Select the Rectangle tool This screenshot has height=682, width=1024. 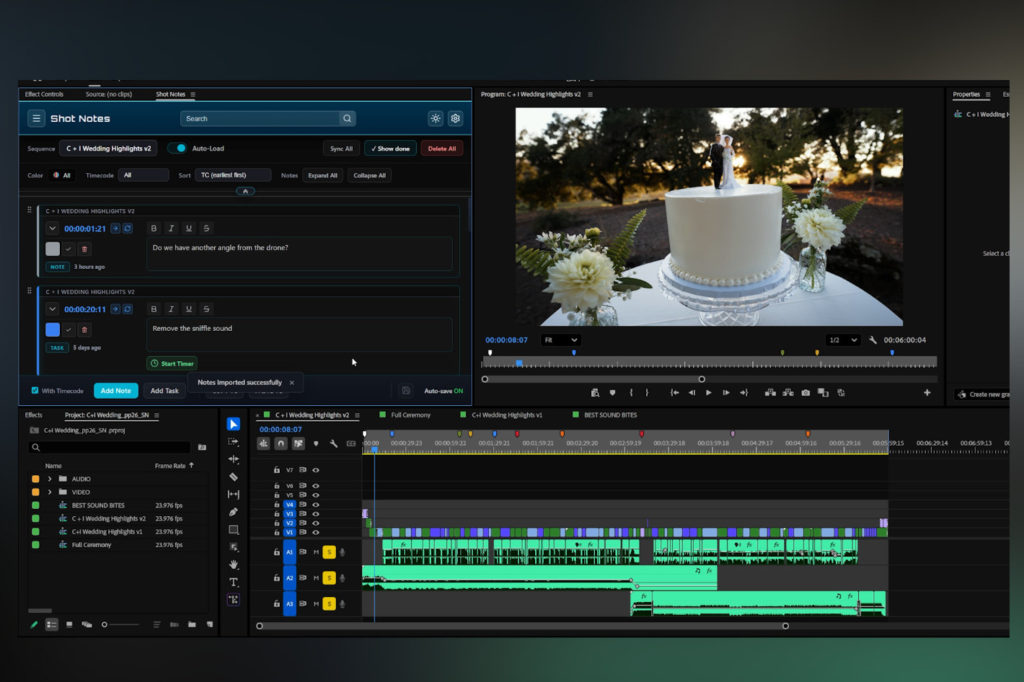point(233,530)
